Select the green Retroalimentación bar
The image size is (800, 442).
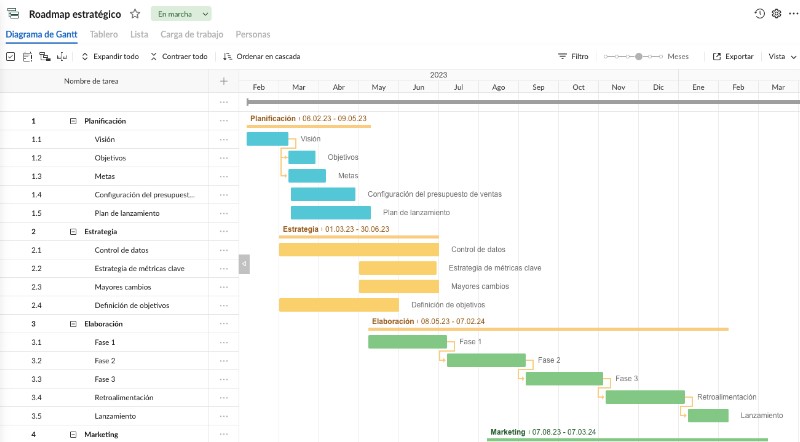coord(645,397)
